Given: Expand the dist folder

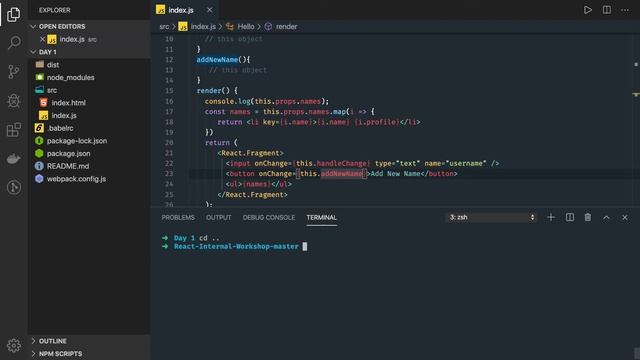Looking at the screenshot, I should tap(53, 64).
